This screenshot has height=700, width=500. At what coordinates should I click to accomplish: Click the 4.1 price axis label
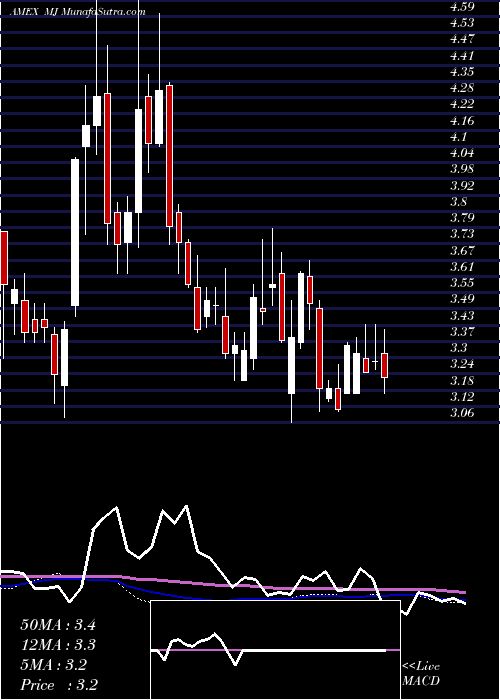(x=459, y=136)
